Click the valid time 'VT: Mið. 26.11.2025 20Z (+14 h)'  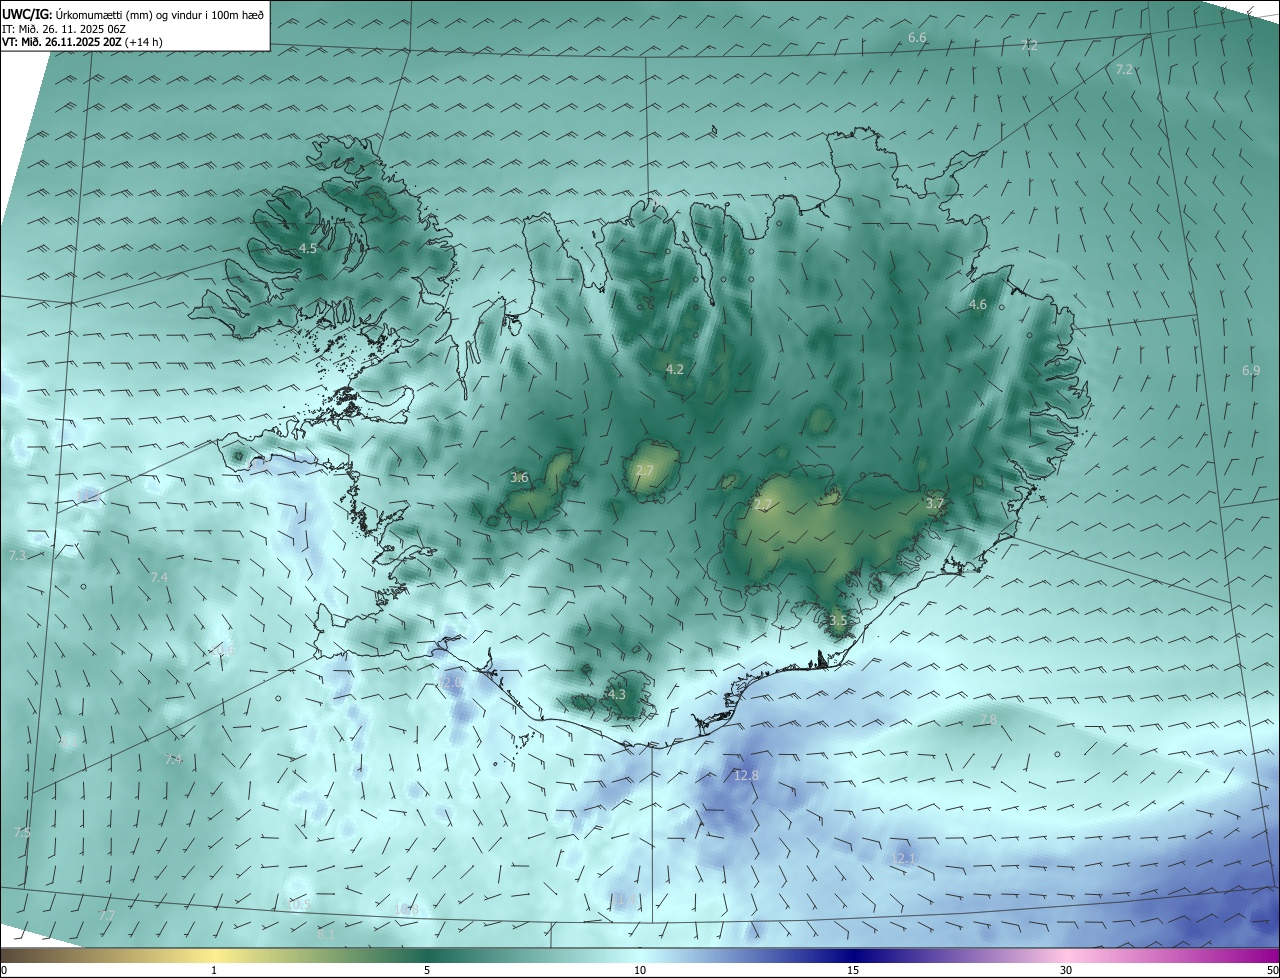click(83, 42)
